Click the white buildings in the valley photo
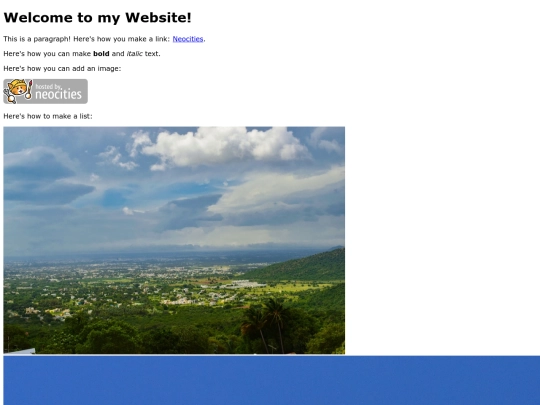540x405 pixels. (243, 284)
